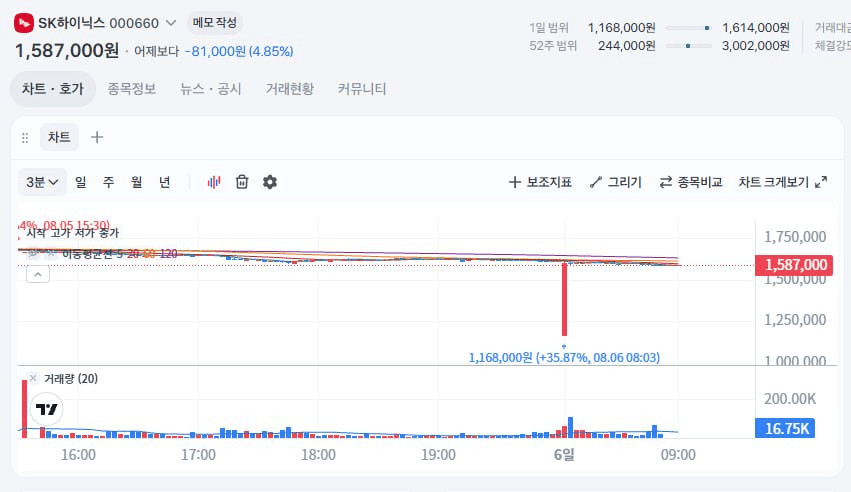
Task: Select the 주 weekly chart interval
Action: pos(109,182)
